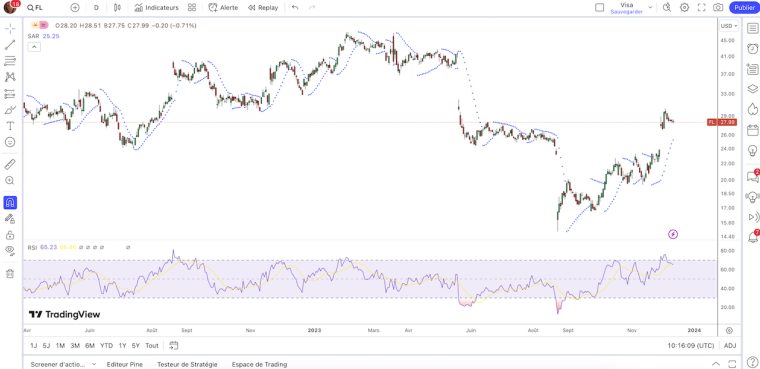Undo the last chart action

pos(295,8)
